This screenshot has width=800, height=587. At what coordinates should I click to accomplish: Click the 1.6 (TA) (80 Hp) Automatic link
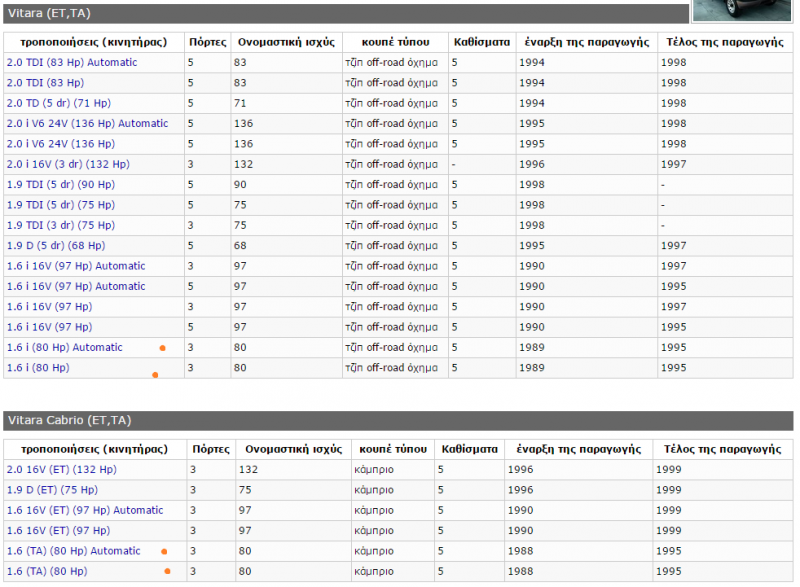tap(73, 552)
